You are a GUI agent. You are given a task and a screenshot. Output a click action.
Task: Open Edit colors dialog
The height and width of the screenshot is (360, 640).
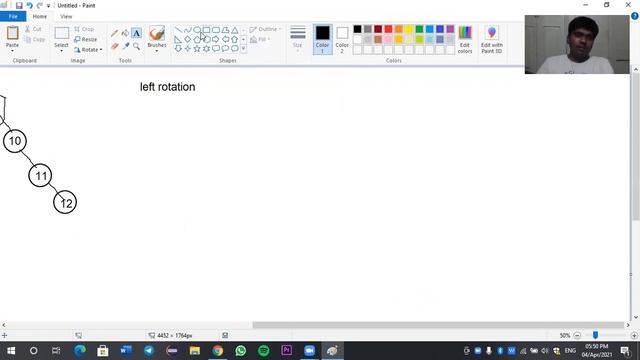[465, 40]
